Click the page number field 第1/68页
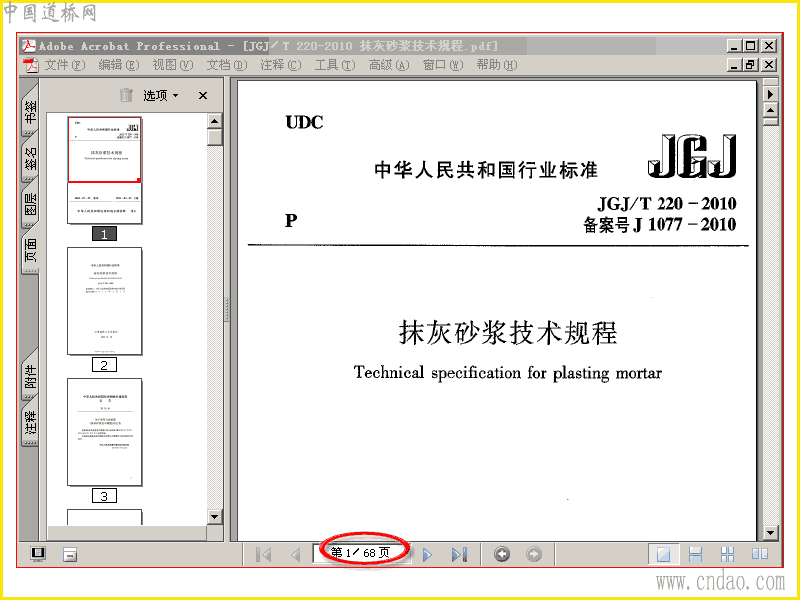Screen dimensions: 800x600 click(361, 553)
